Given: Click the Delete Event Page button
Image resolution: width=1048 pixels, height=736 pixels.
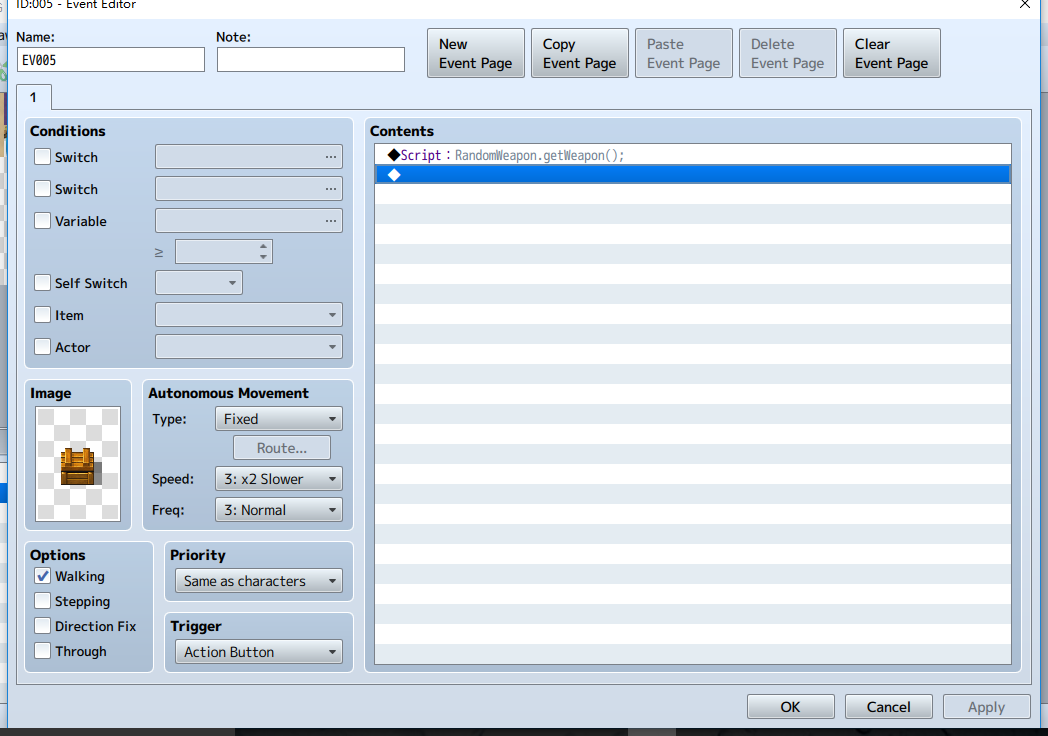Looking at the screenshot, I should 787,53.
